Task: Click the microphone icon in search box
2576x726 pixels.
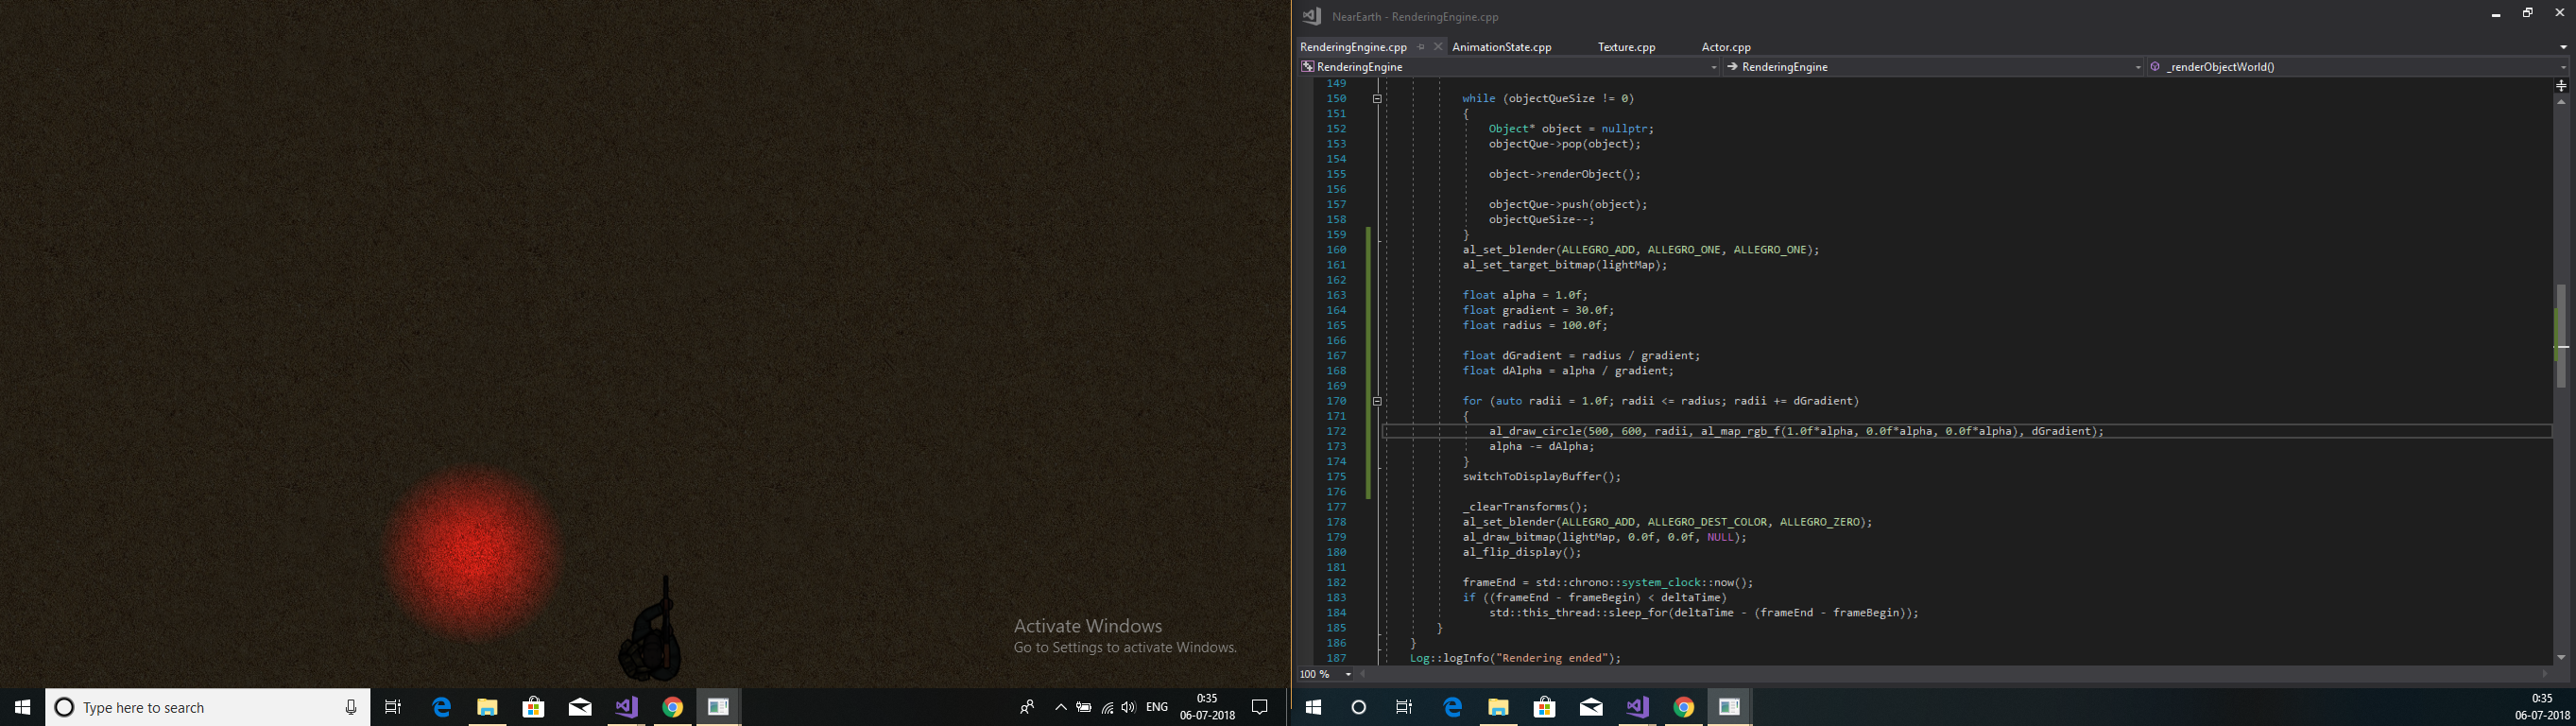Action: (351, 708)
